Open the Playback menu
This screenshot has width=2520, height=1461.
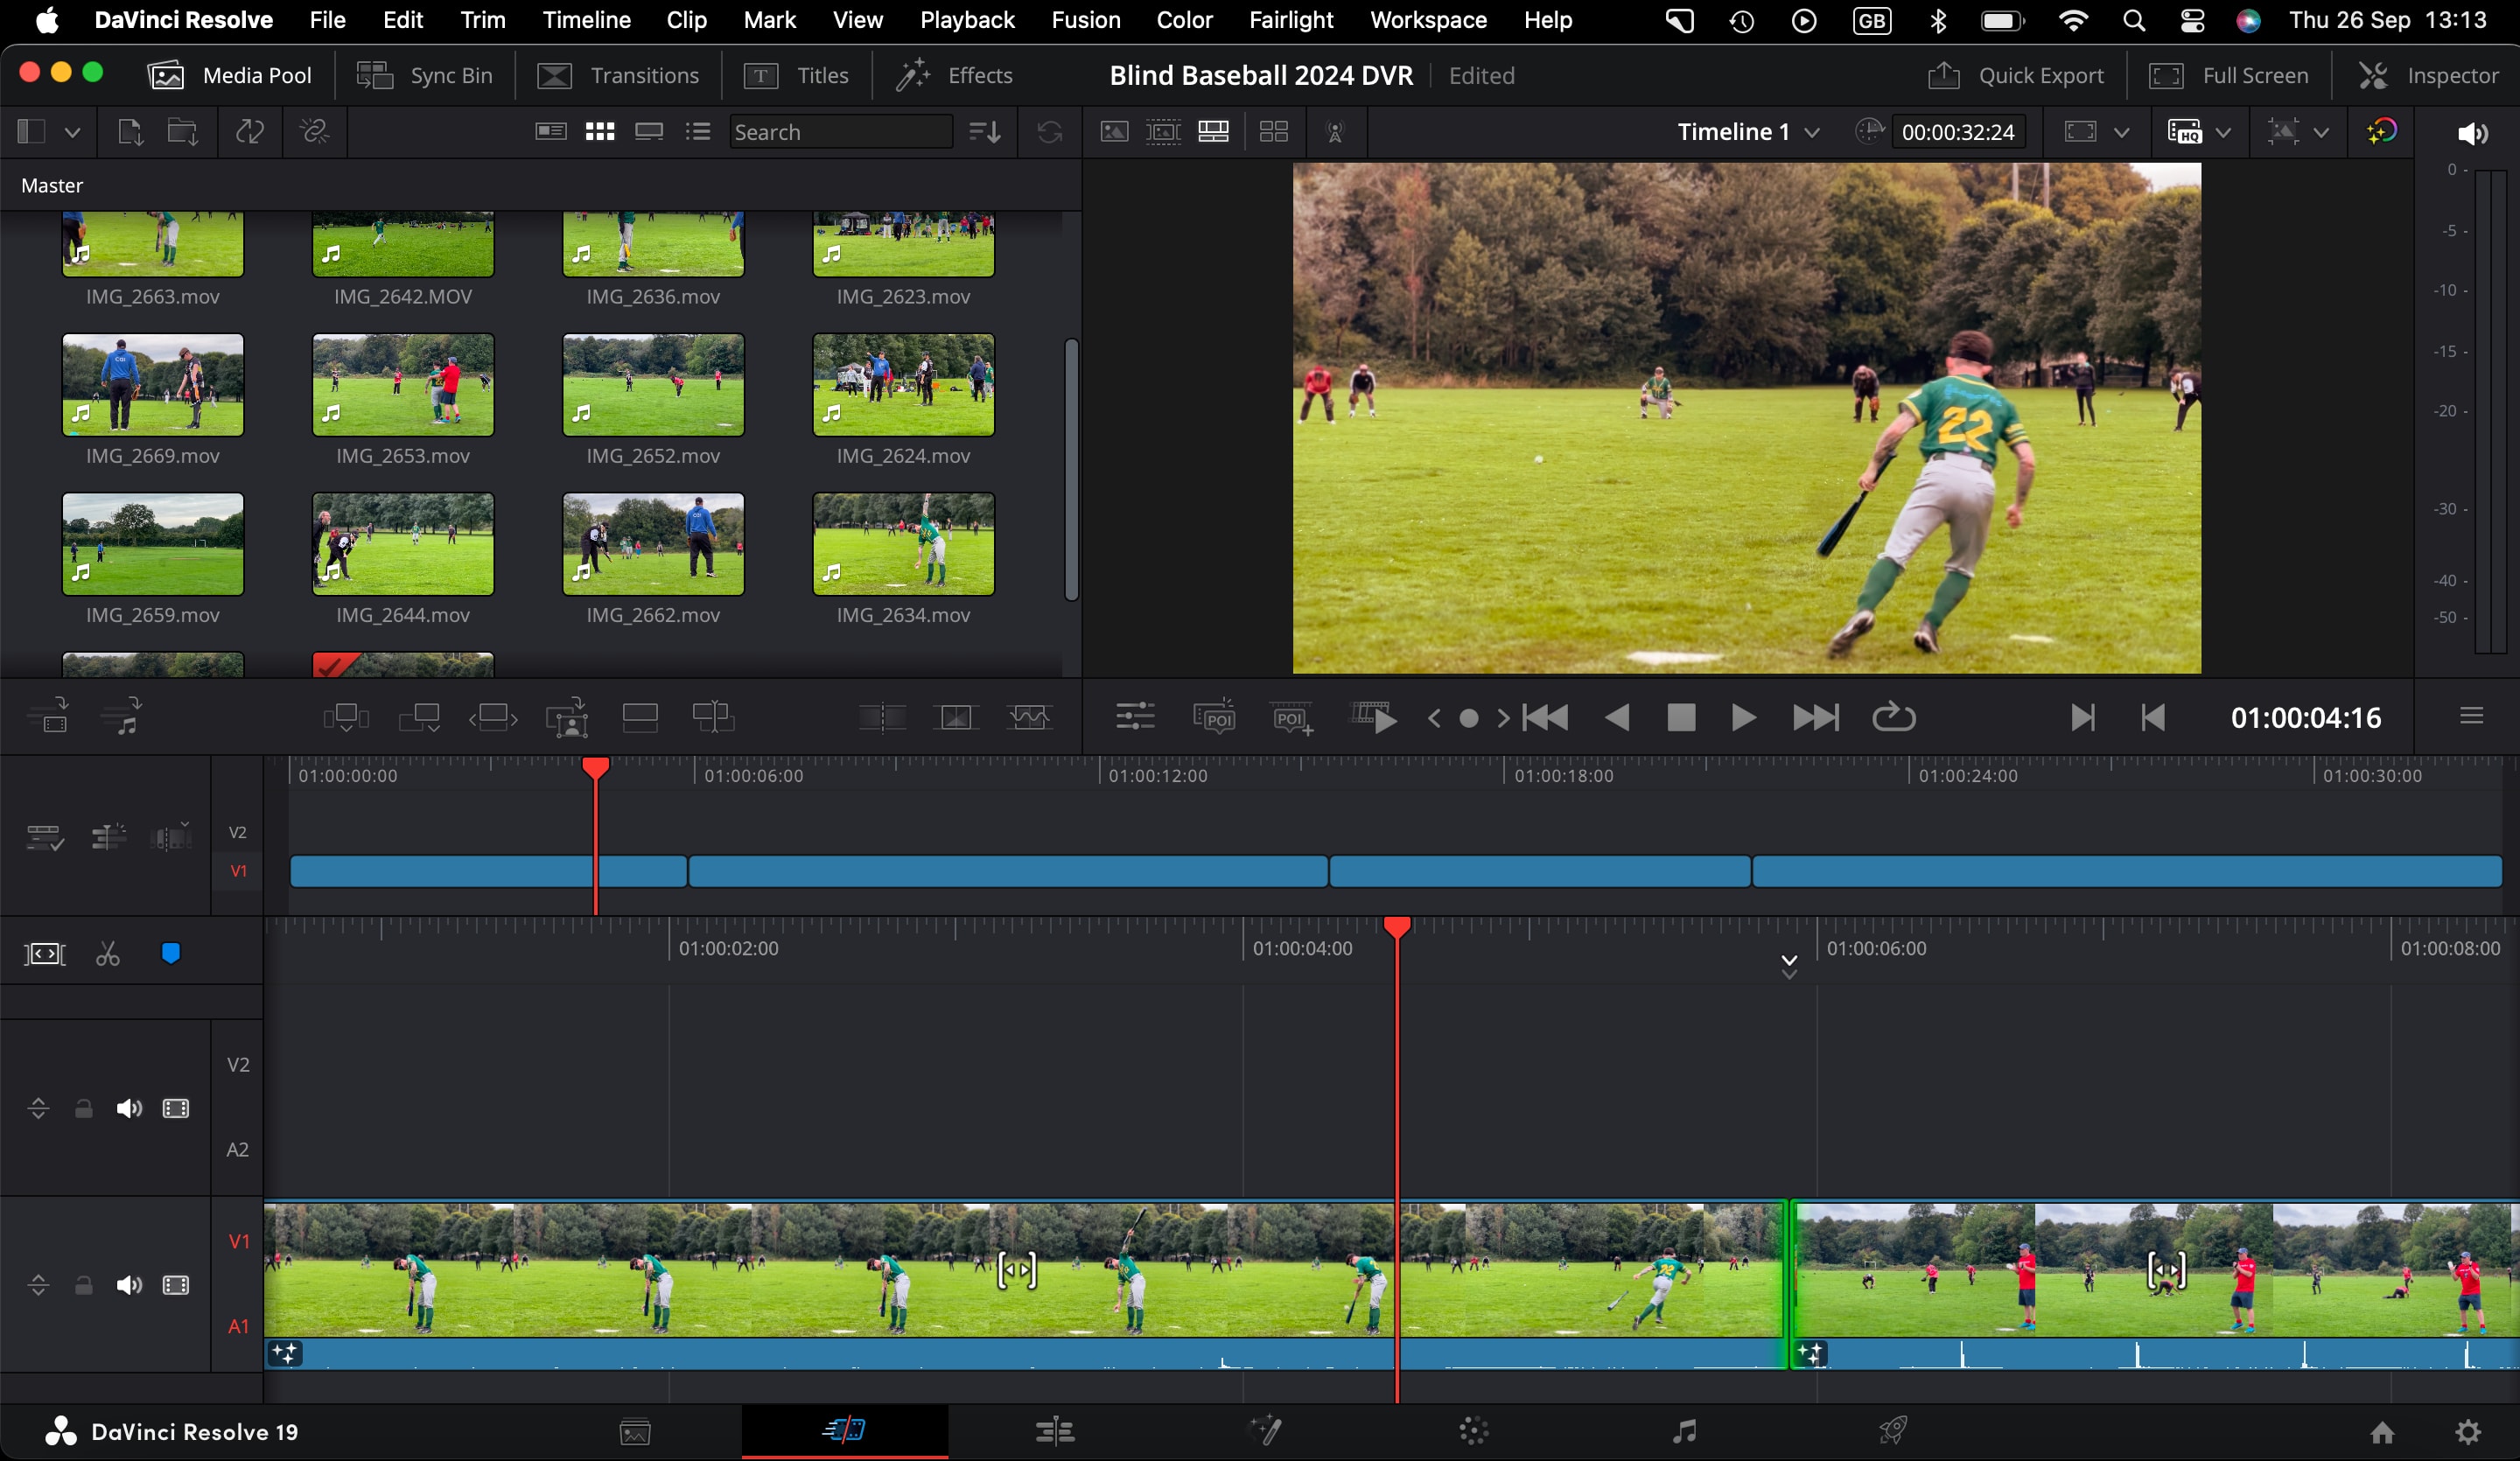point(967,20)
